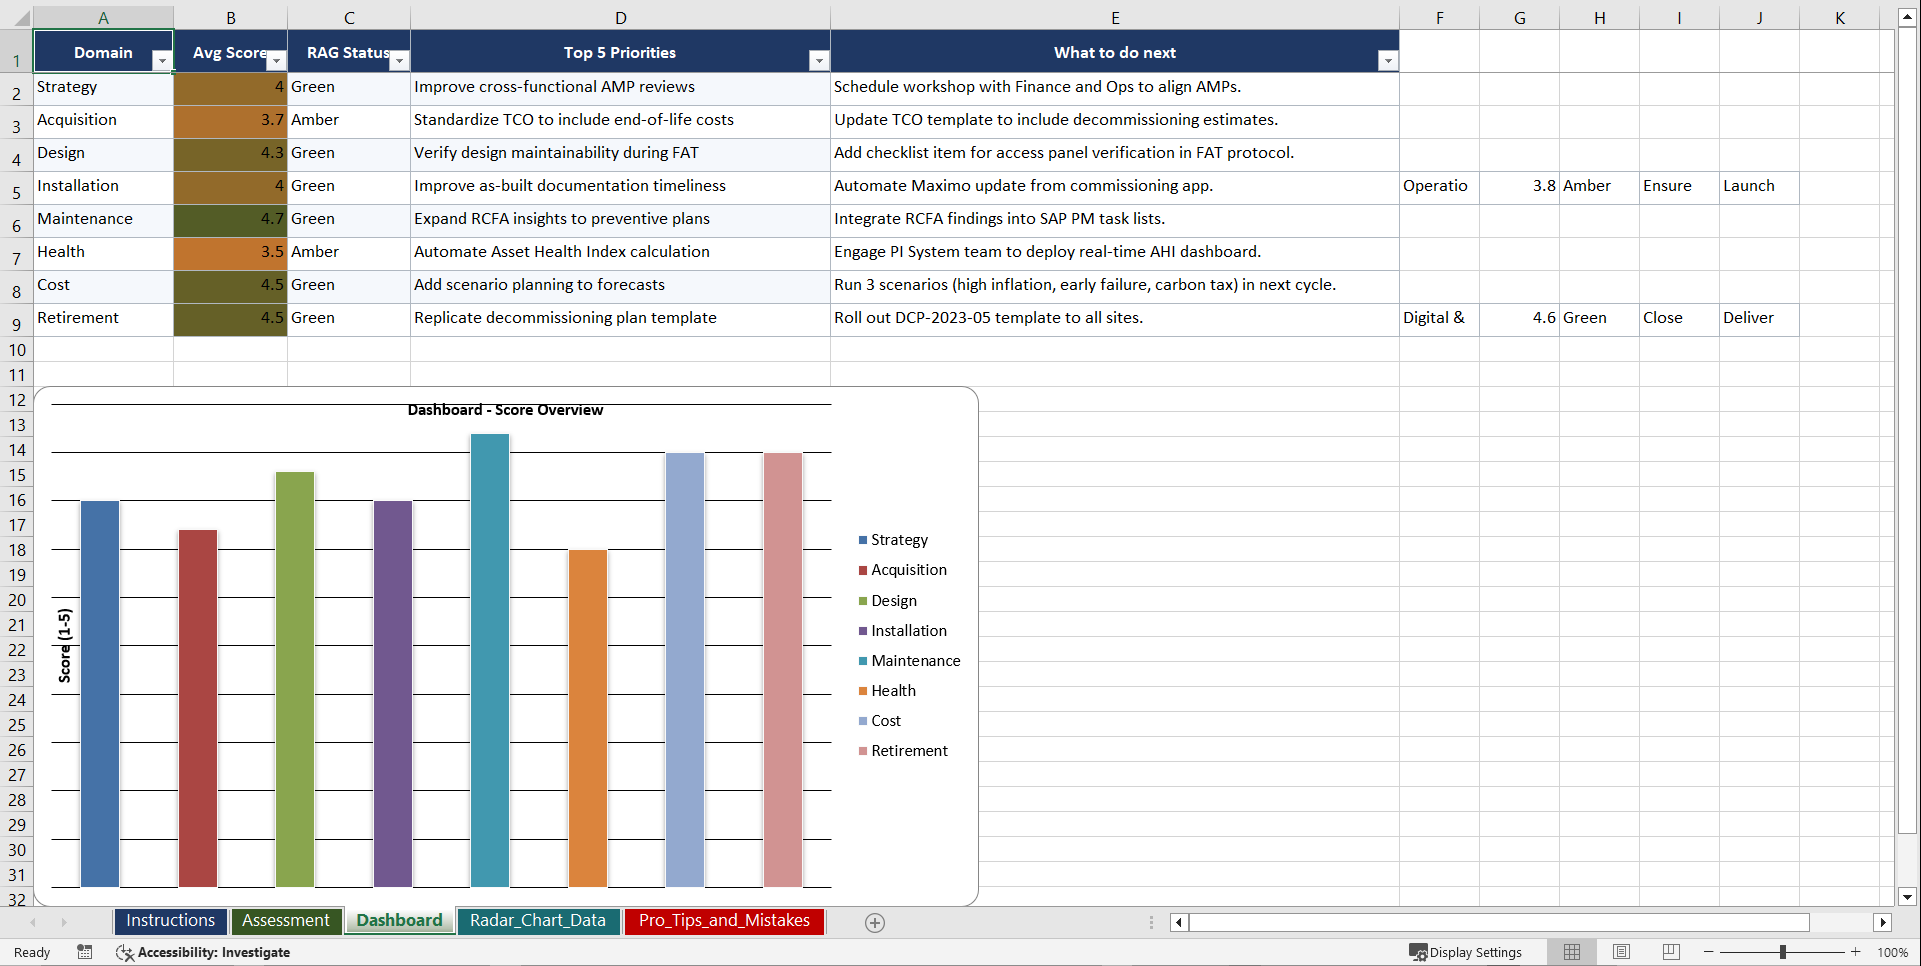Open the Pro_Tips_and_Mistakes sheet tab

(724, 921)
